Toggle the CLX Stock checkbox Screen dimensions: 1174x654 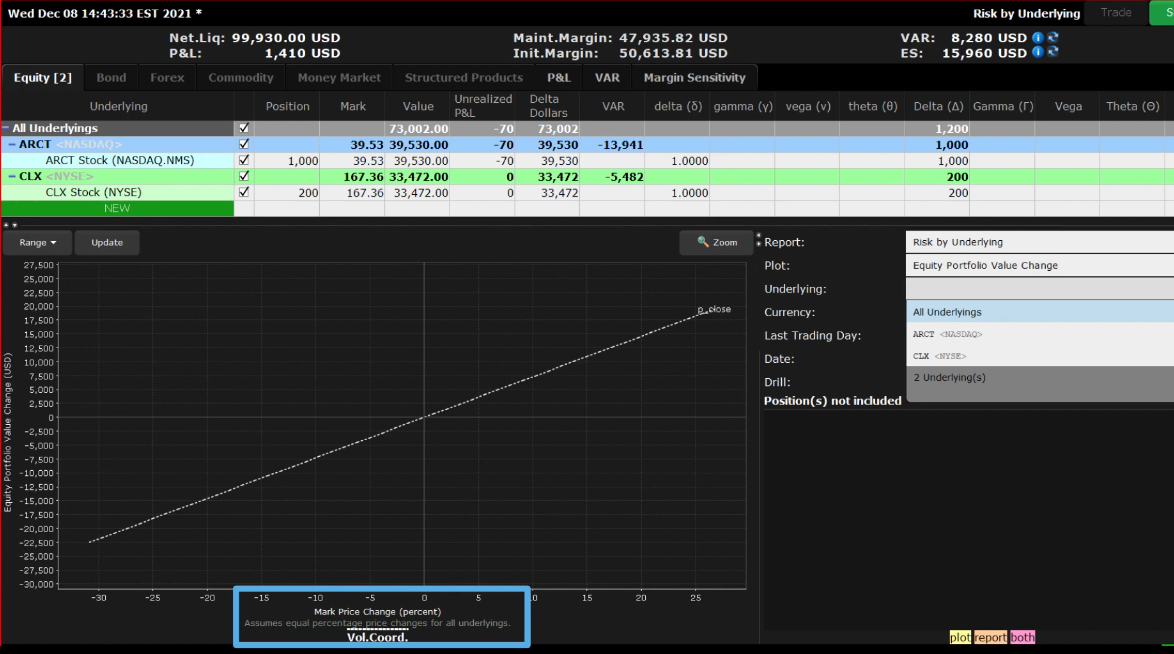[x=243, y=192]
